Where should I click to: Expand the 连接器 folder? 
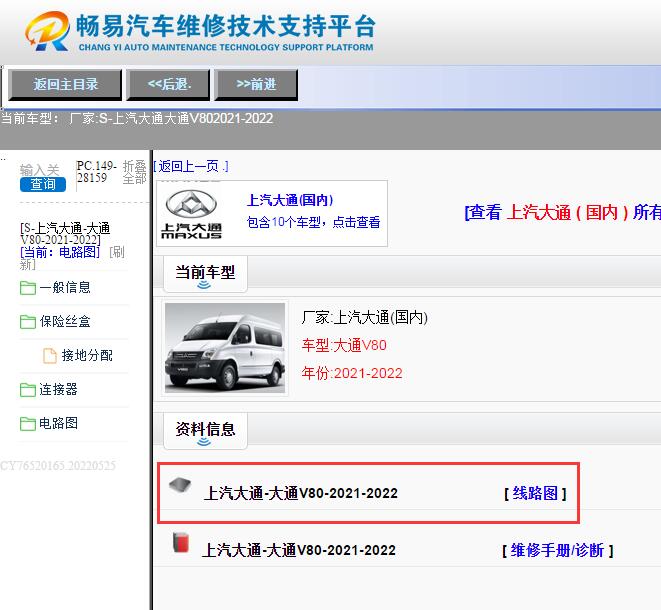59,389
